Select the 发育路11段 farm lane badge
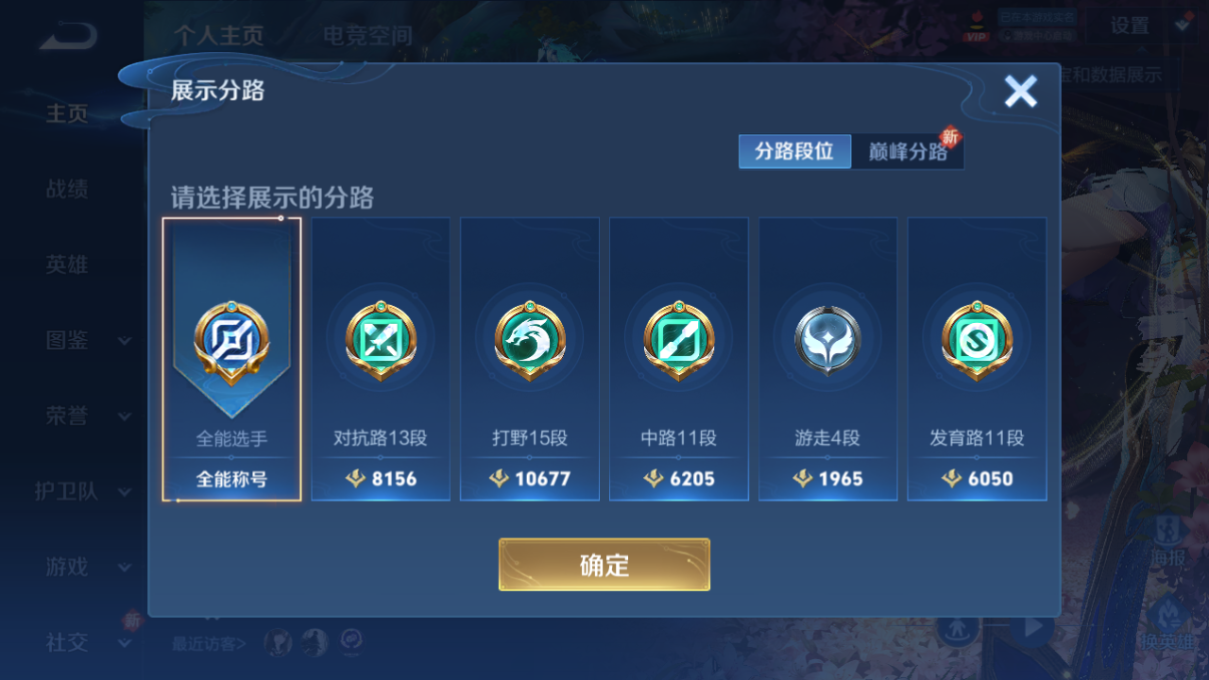 pos(977,340)
